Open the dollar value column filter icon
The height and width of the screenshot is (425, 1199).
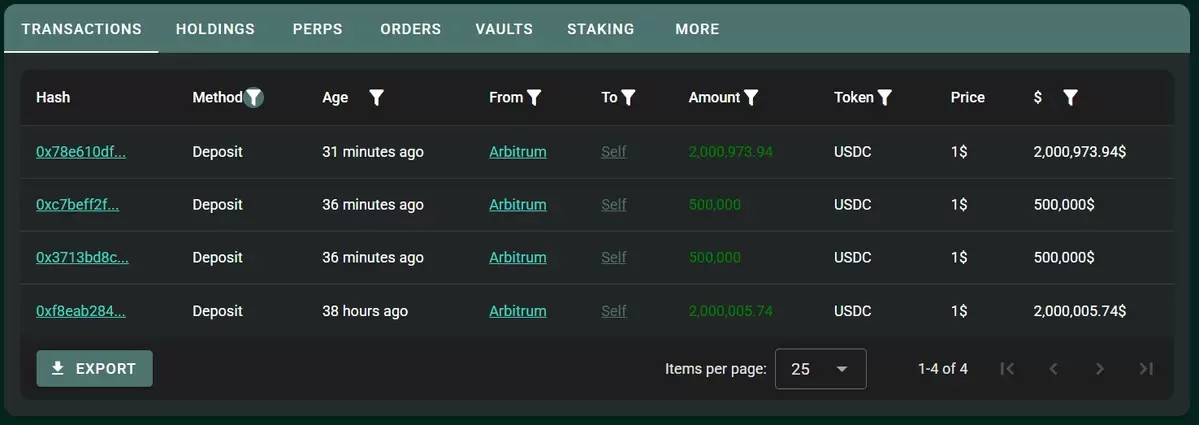click(x=1071, y=98)
